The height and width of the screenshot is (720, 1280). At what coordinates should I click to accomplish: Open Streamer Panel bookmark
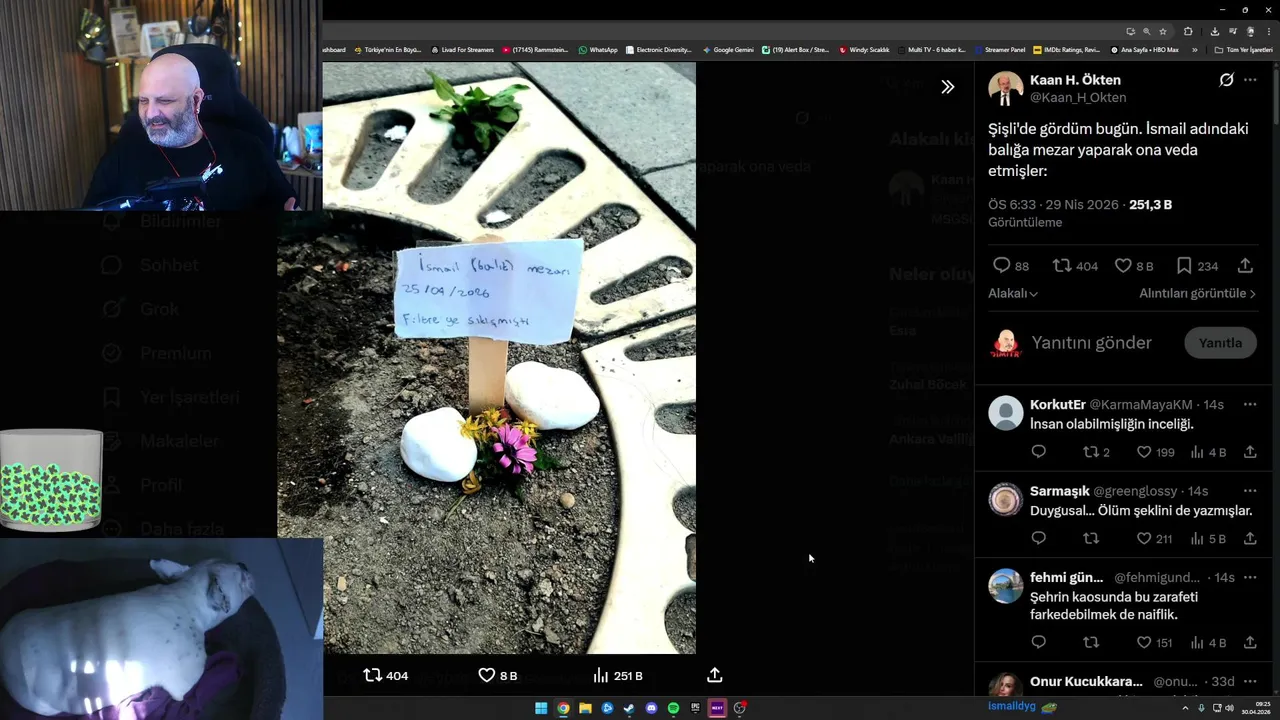point(999,50)
